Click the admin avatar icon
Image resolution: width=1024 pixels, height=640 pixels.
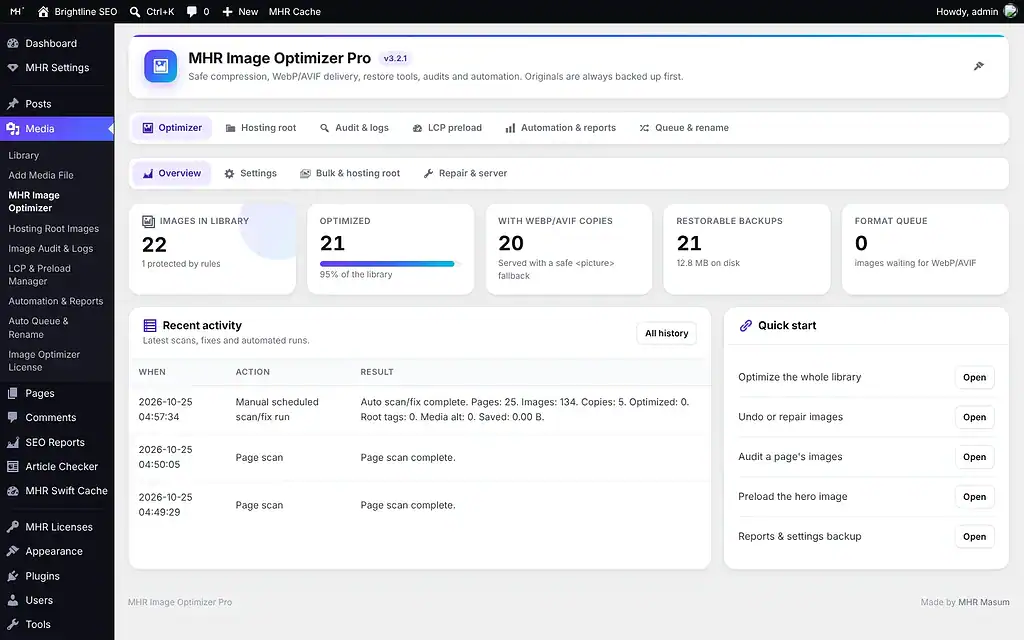(x=1010, y=12)
